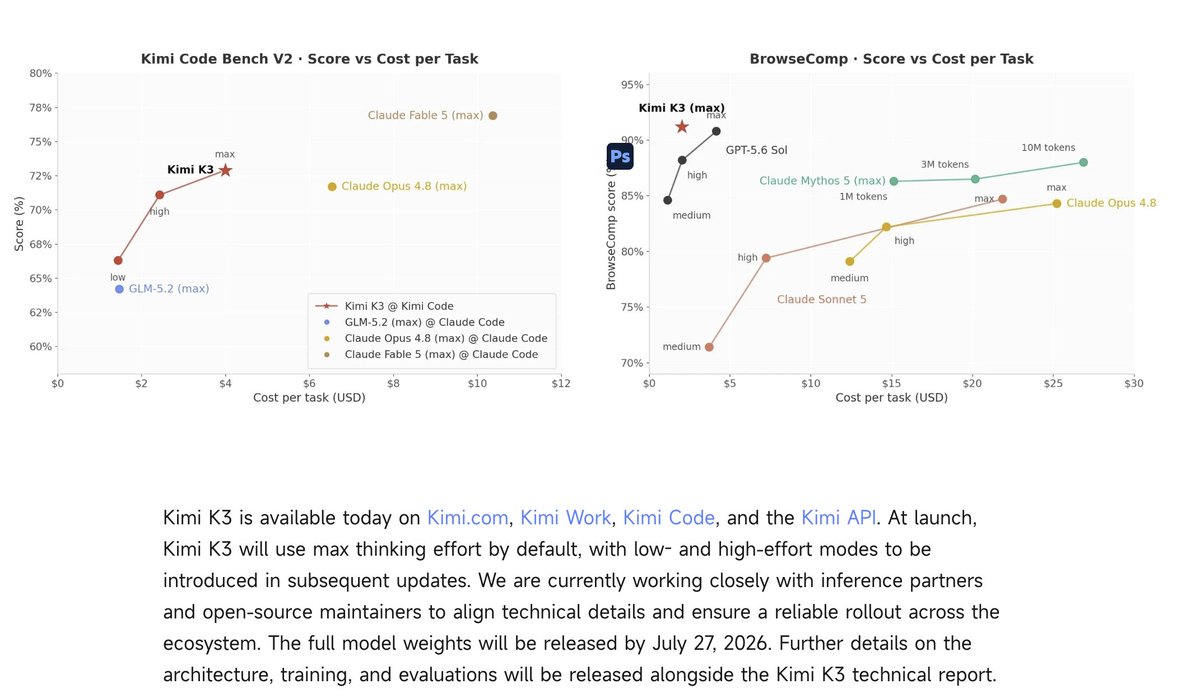This screenshot has height=698, width=1200.
Task: Click the Kimi K3 red star in Code Bench chart
Action: coord(226,170)
